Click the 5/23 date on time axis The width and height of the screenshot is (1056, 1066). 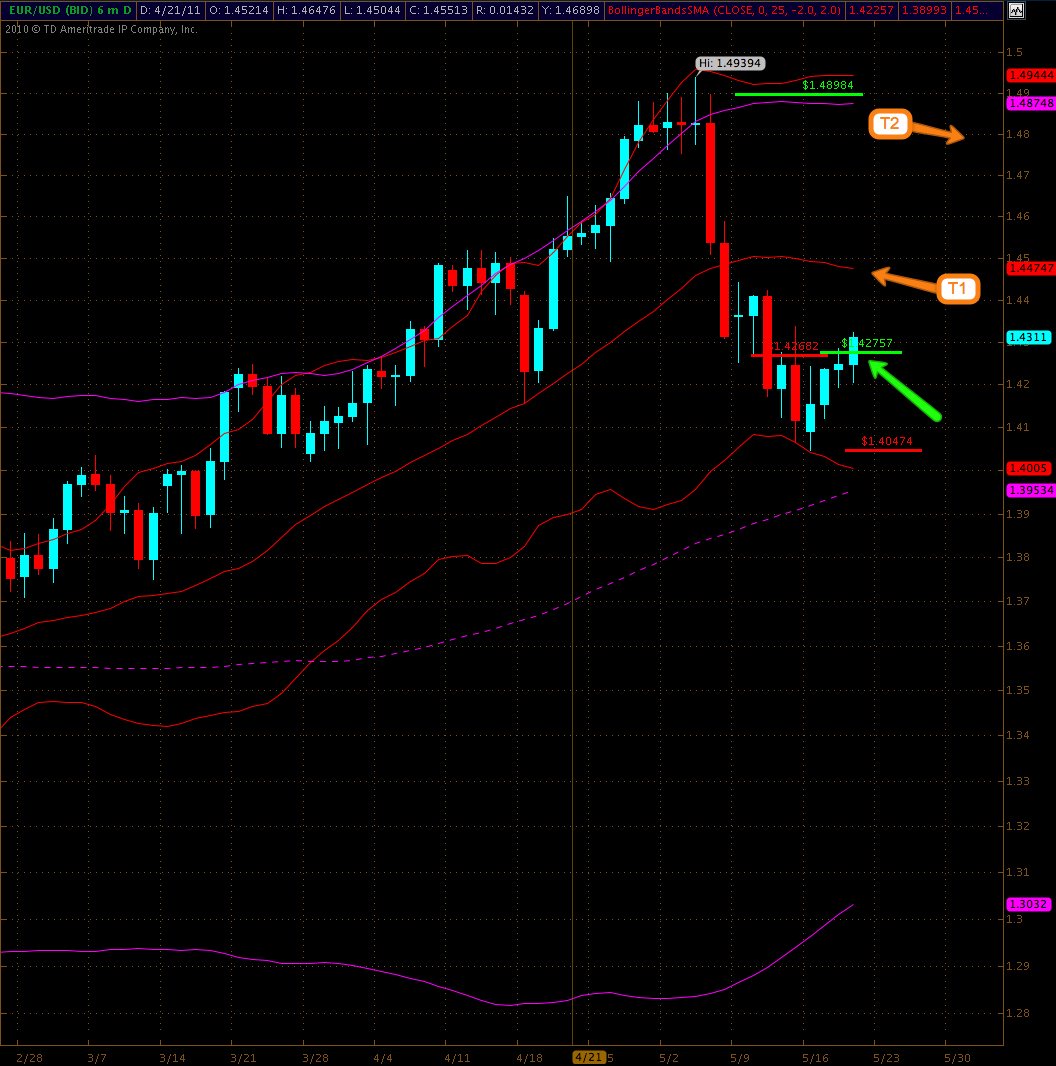tap(886, 1057)
